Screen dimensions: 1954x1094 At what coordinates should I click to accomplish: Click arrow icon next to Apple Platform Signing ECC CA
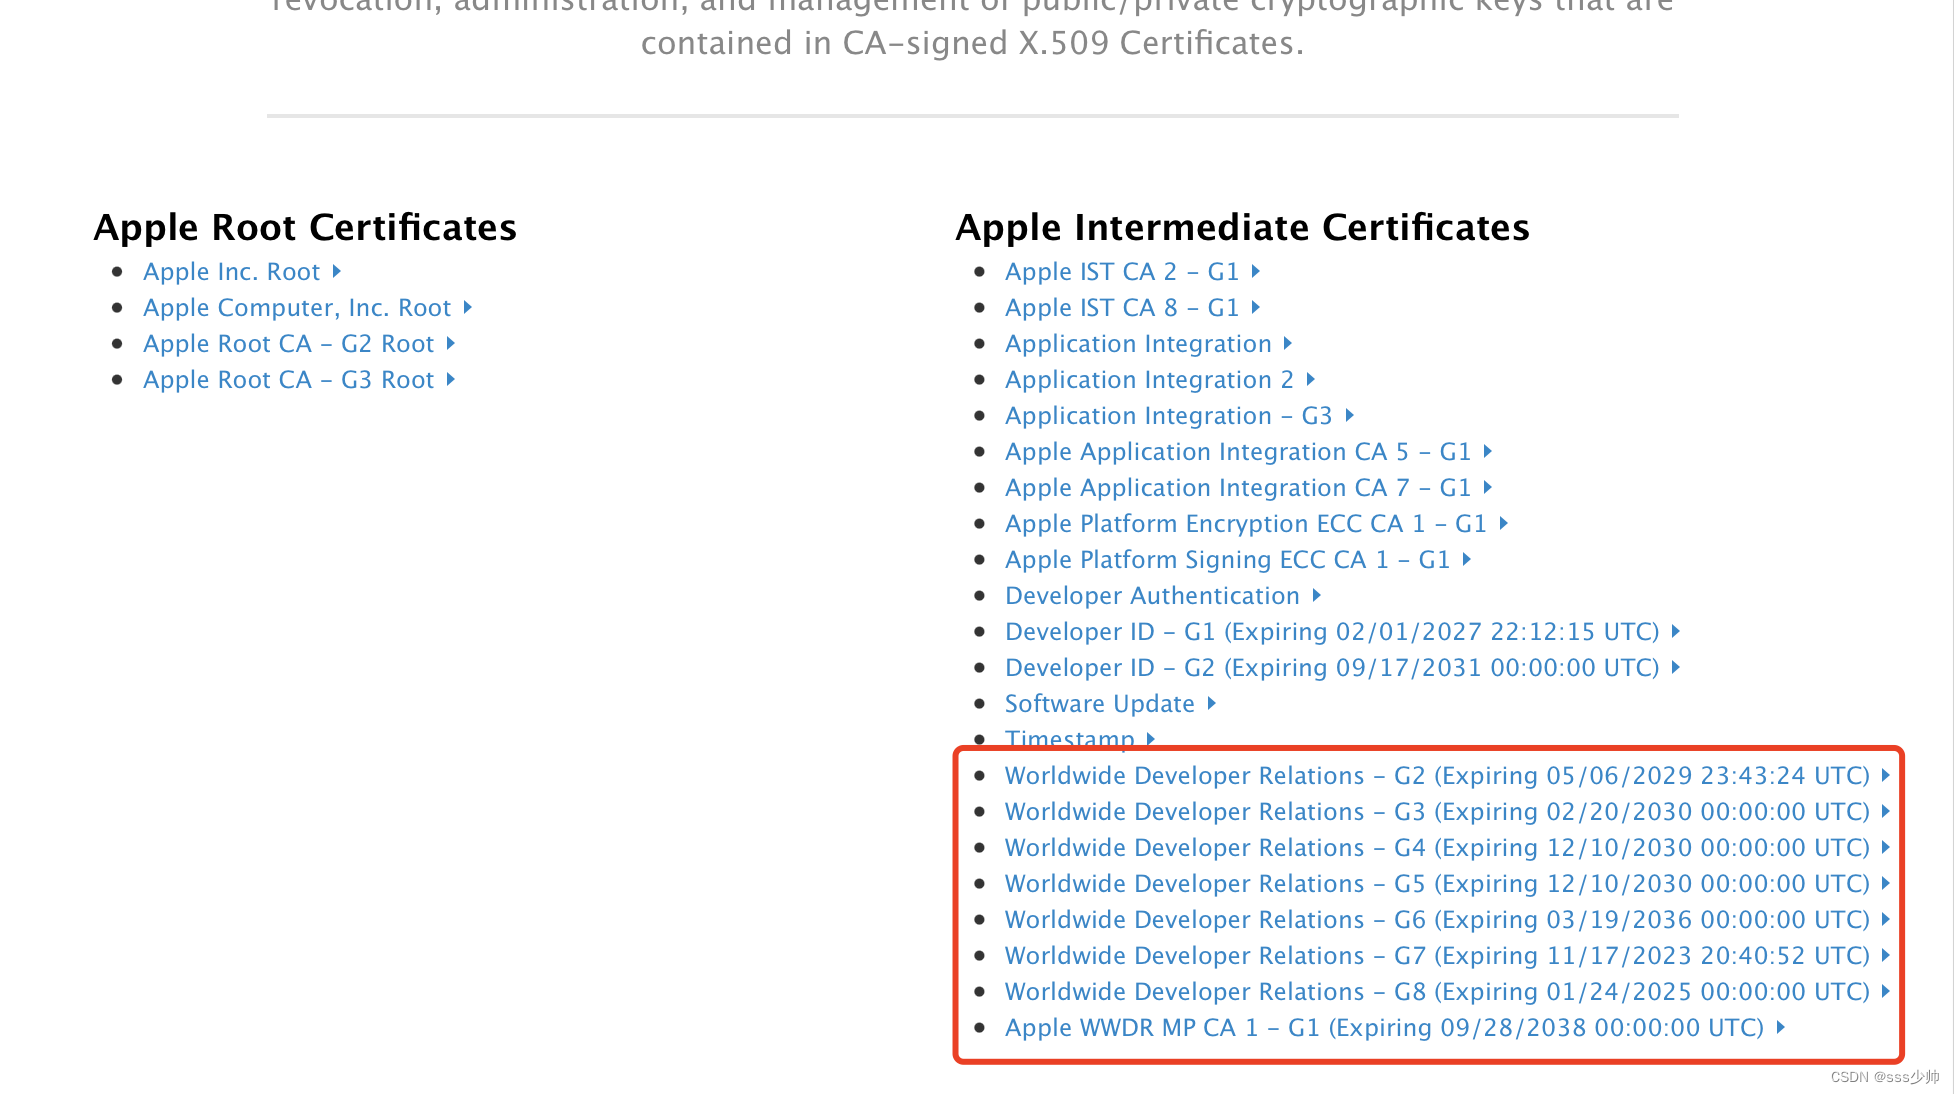(x=1467, y=560)
